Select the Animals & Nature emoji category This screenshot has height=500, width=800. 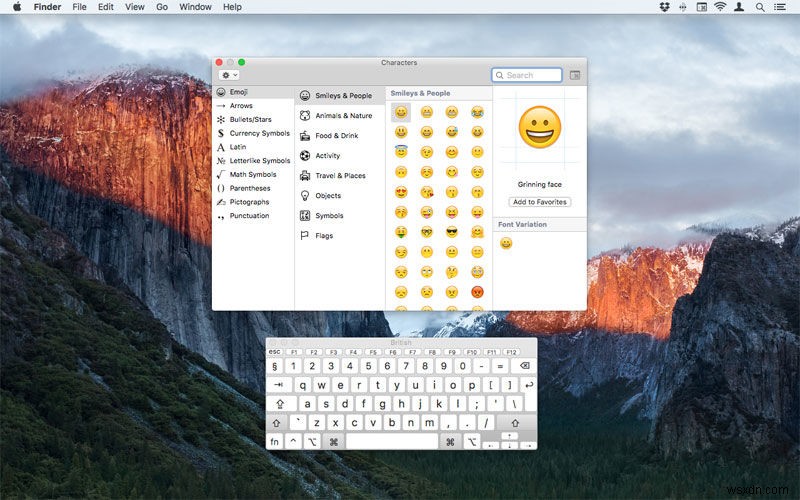pyautogui.click(x=343, y=116)
